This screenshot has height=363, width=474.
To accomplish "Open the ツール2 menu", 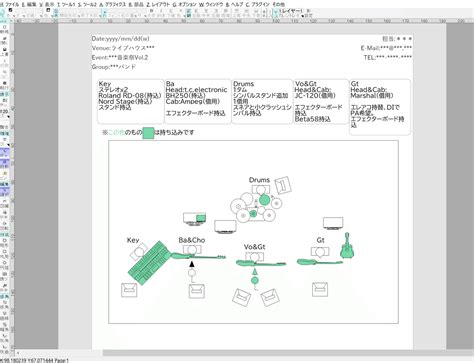I will click(88, 4).
